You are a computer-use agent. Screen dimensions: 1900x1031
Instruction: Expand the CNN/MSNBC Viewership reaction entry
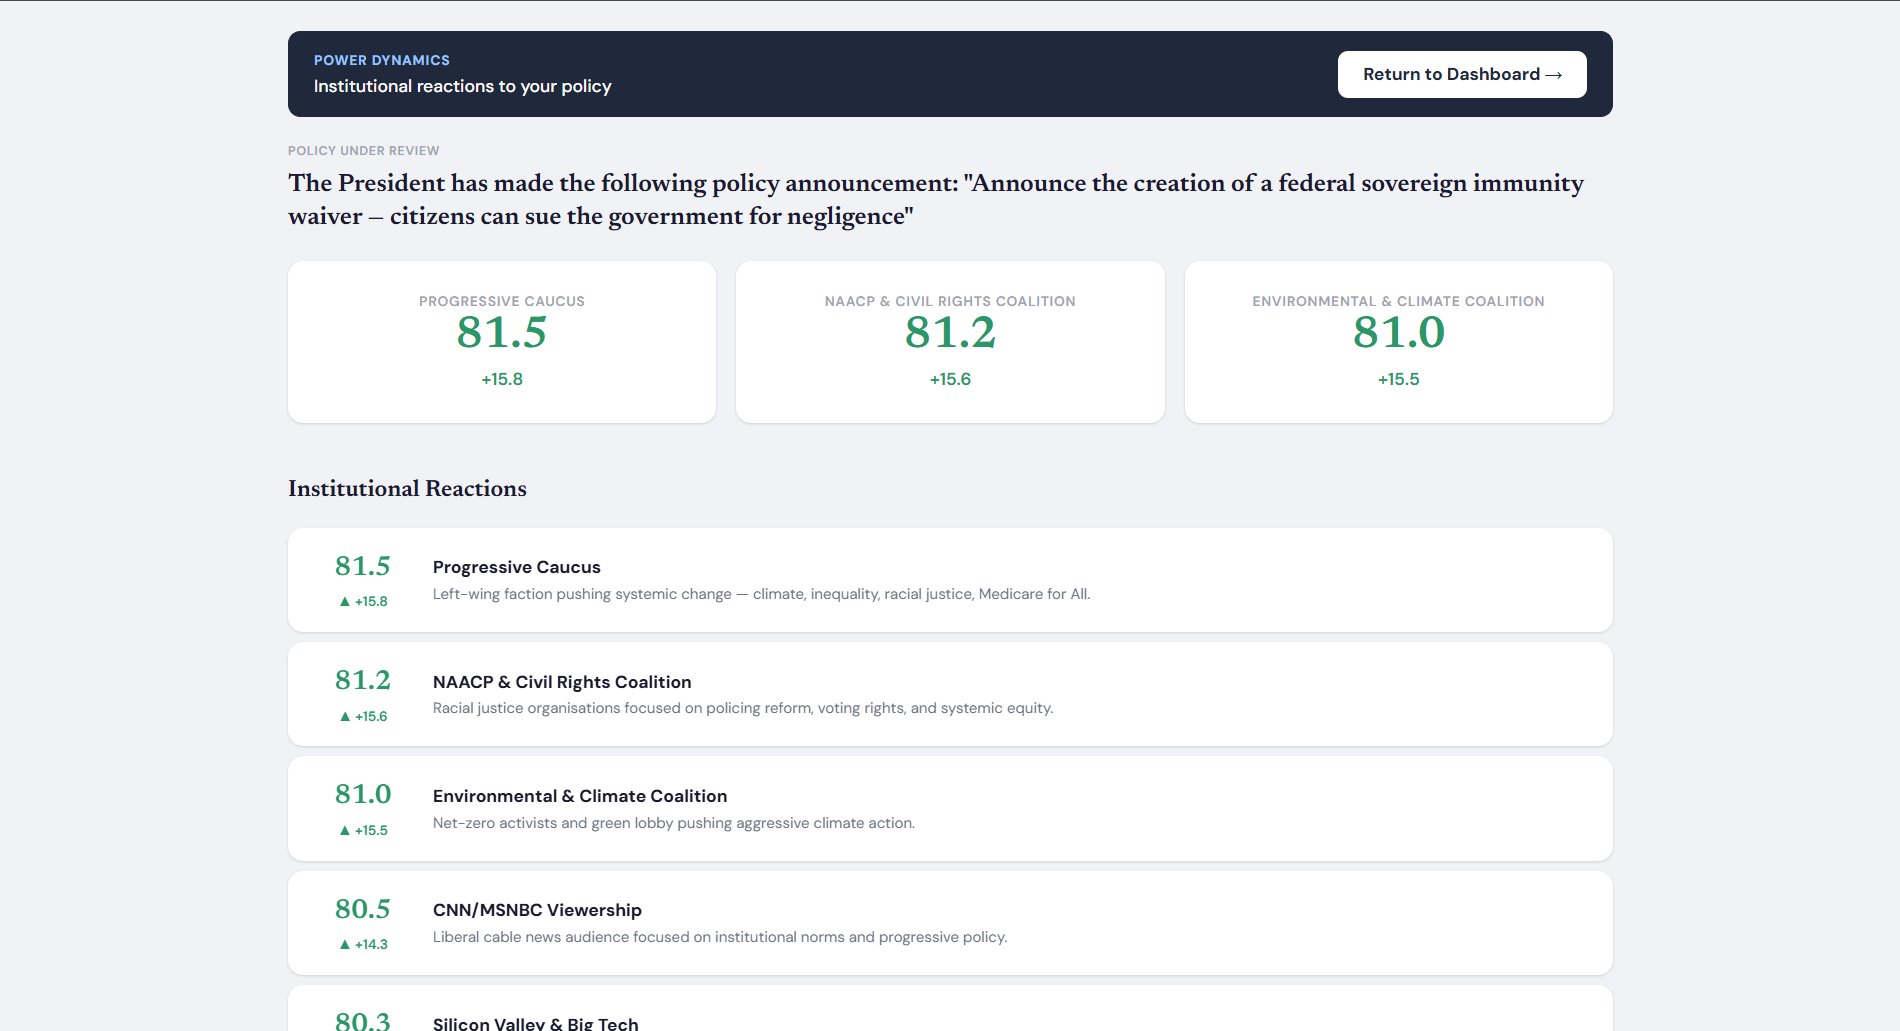click(x=949, y=922)
